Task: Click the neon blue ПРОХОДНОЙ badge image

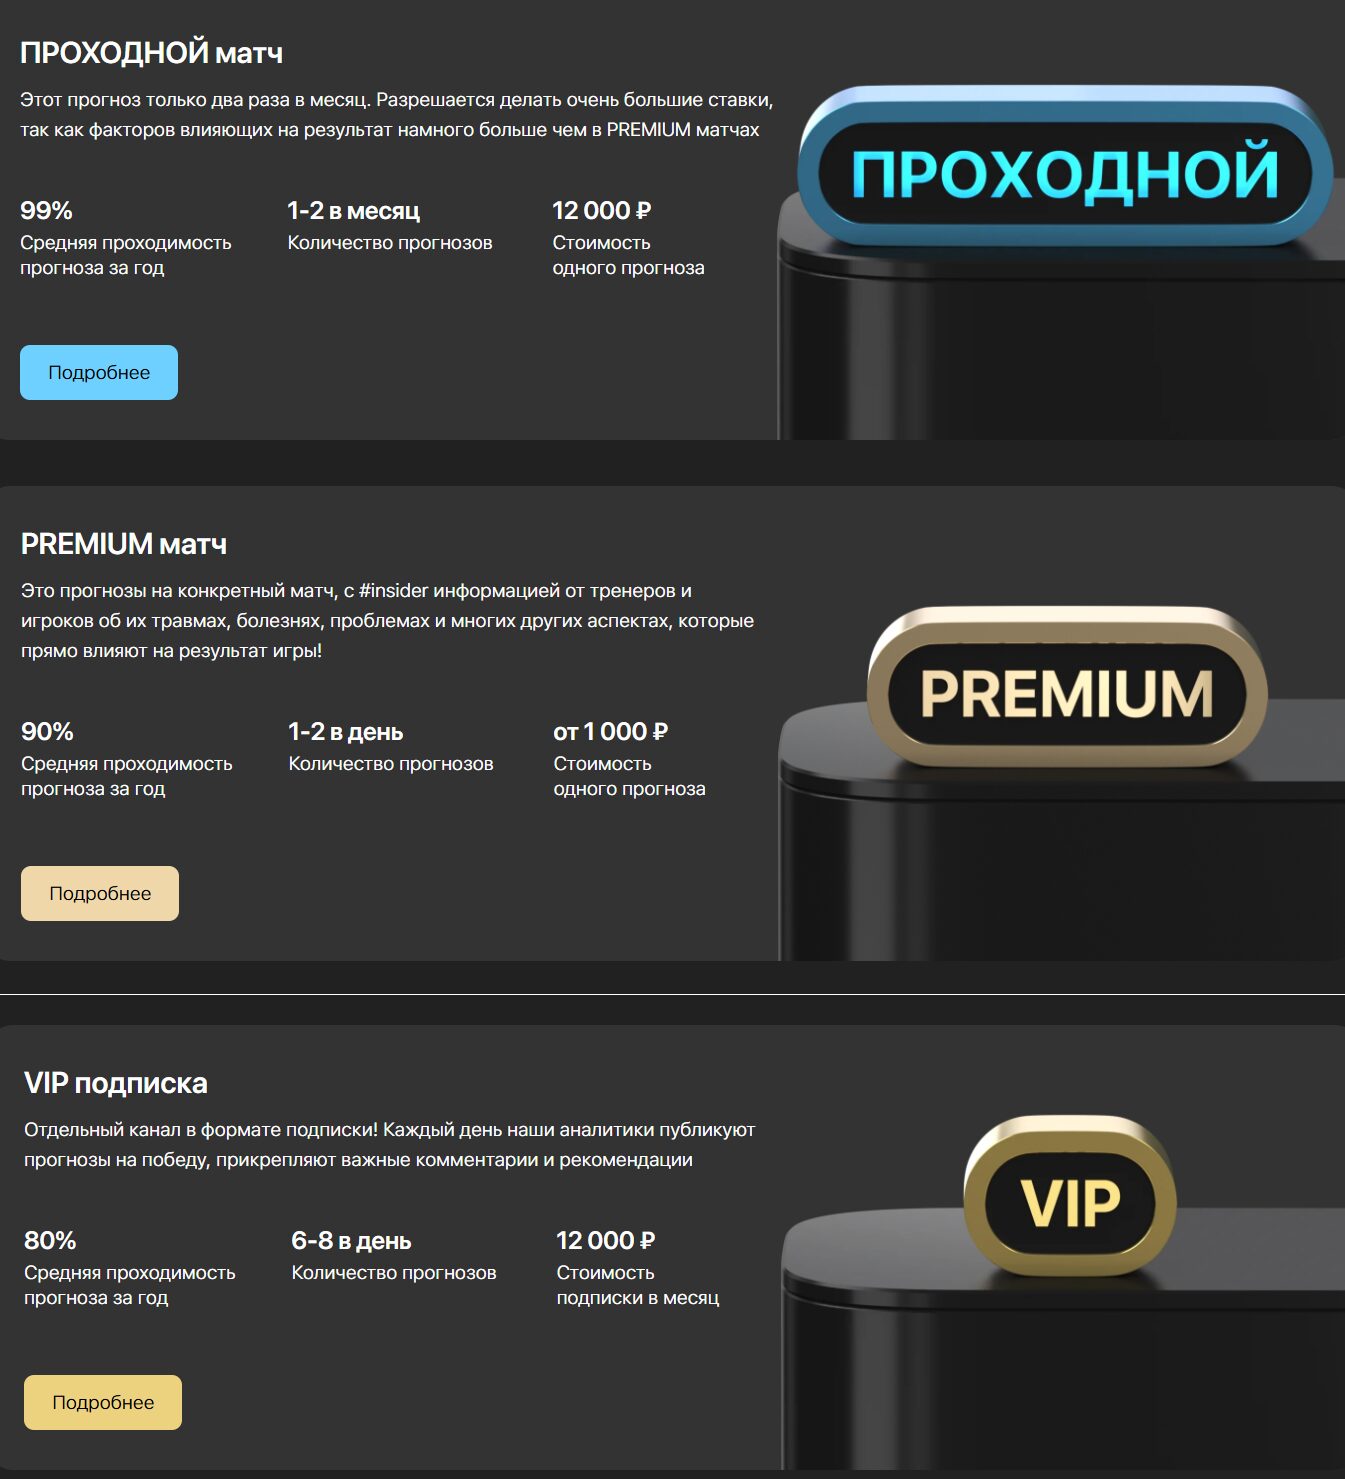Action: tap(1064, 172)
